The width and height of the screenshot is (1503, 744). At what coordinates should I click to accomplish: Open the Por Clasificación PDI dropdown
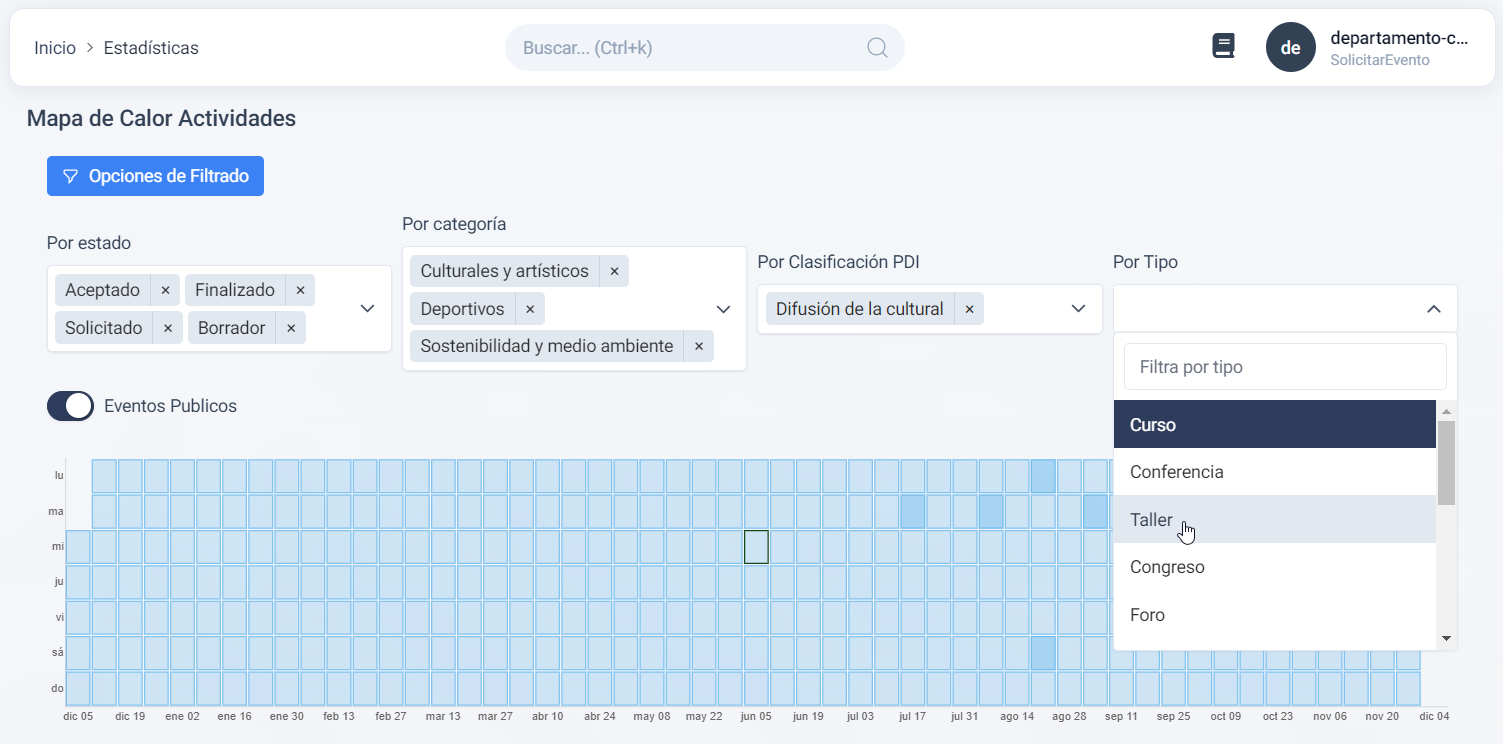click(x=1078, y=308)
